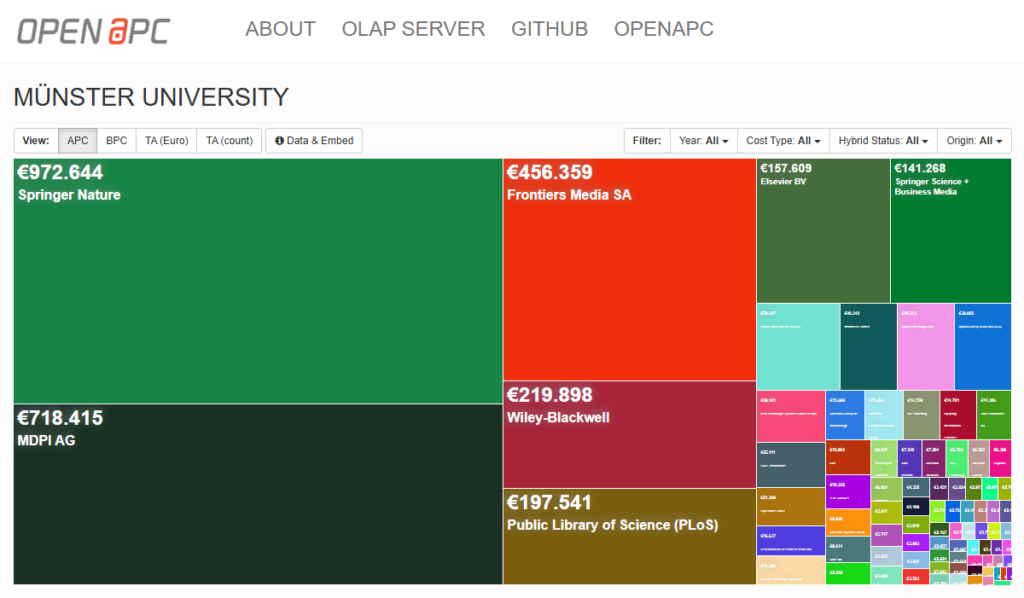Select the rust-red treemap tile
The height and width of the screenshot is (598, 1024).
tap(848, 458)
